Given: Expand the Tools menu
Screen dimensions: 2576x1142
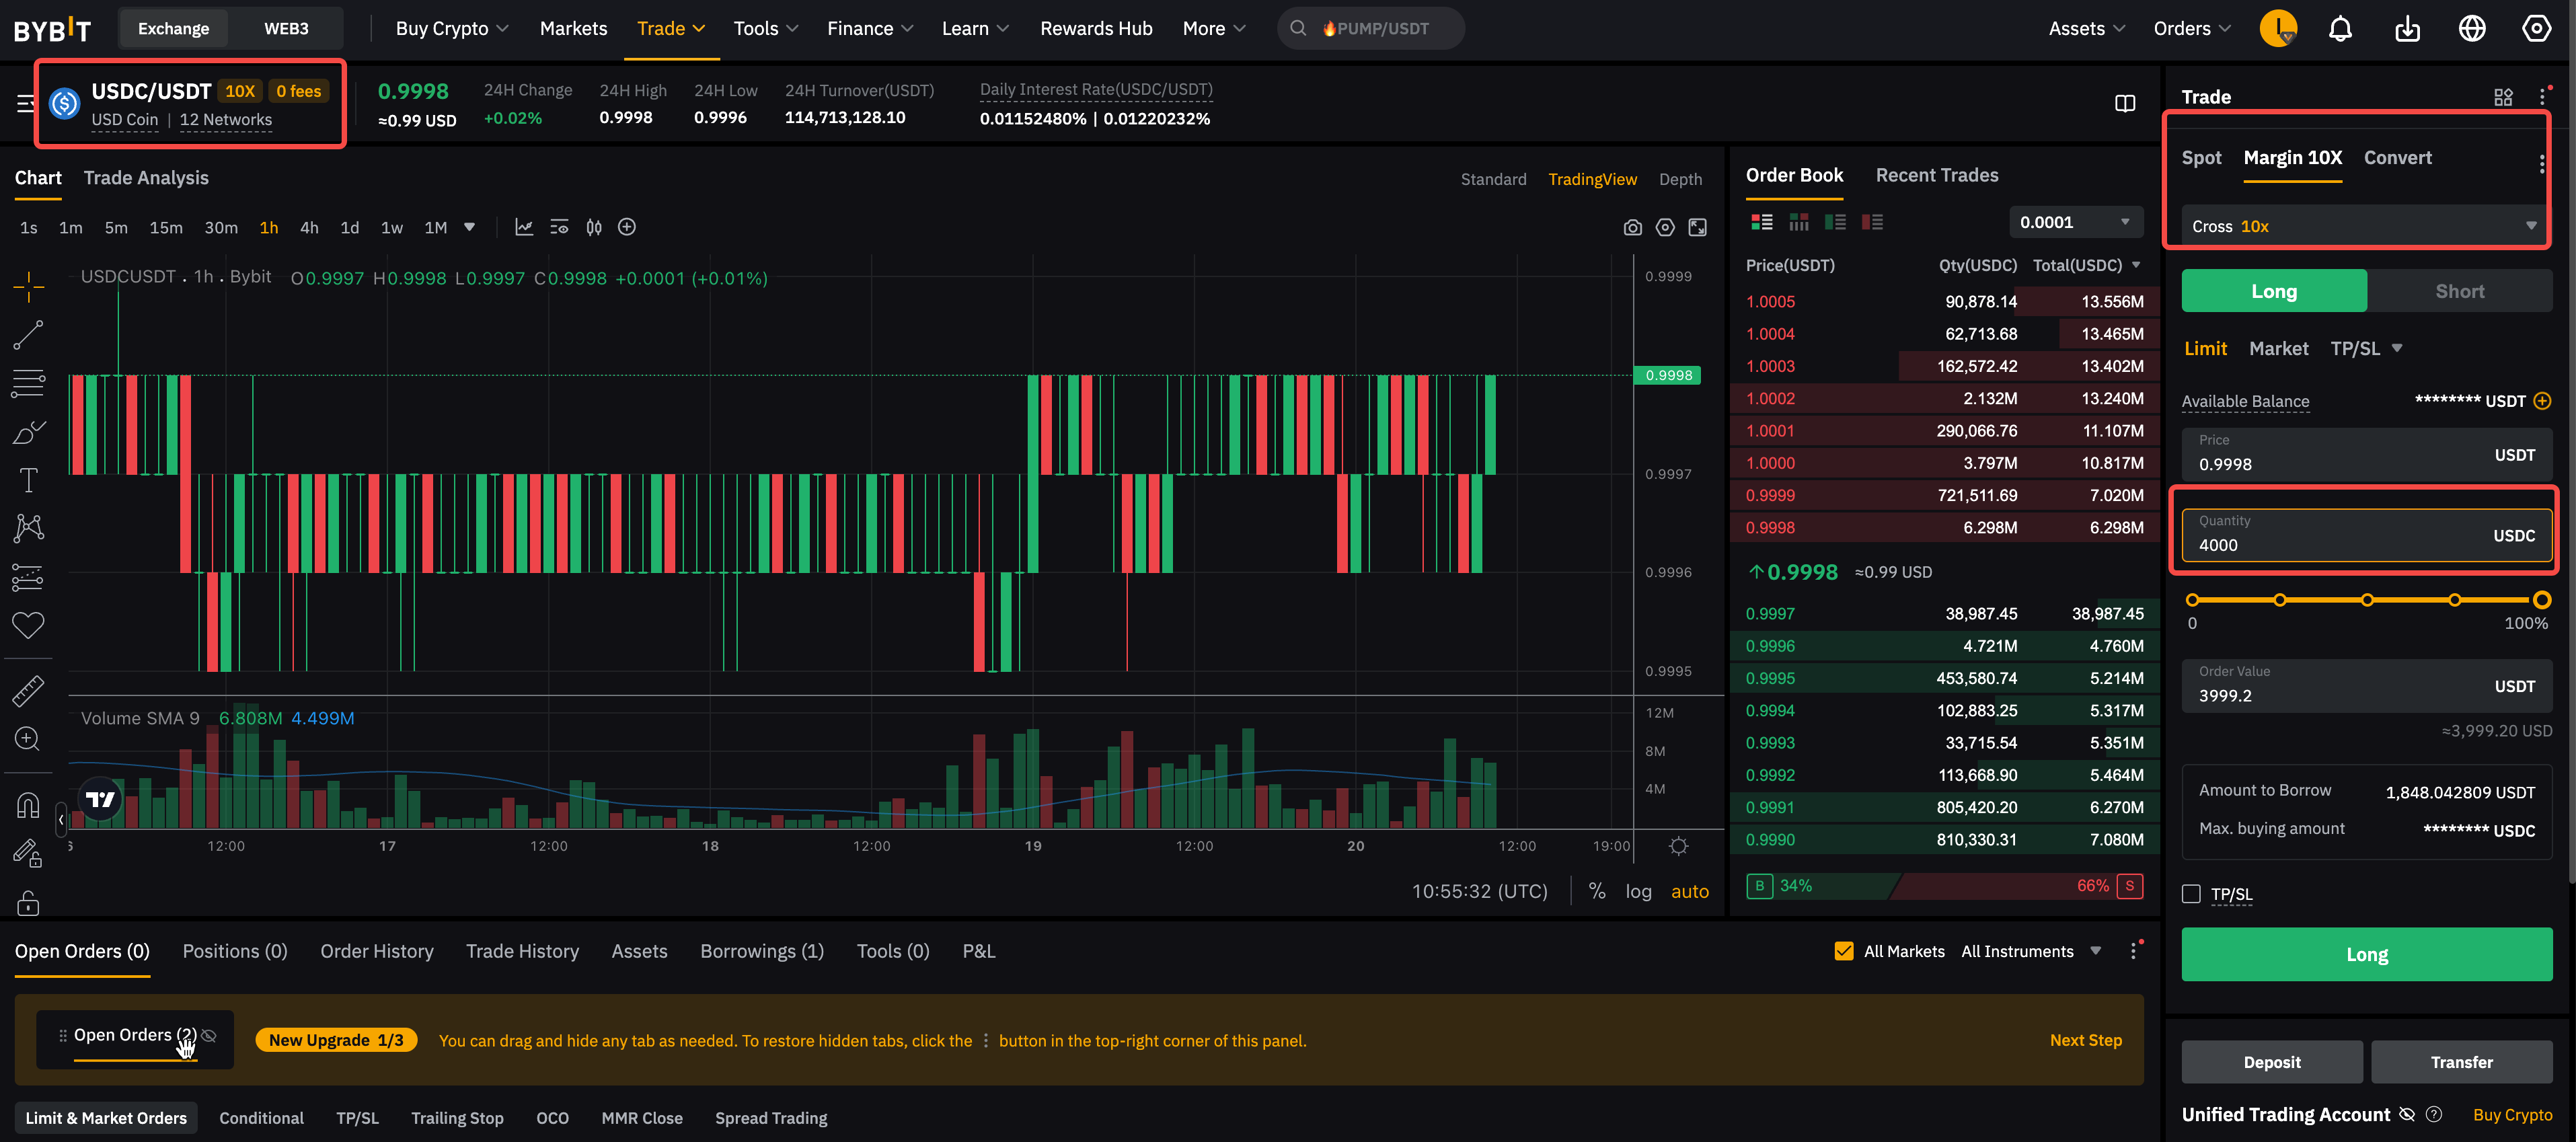Looking at the screenshot, I should click(x=765, y=28).
